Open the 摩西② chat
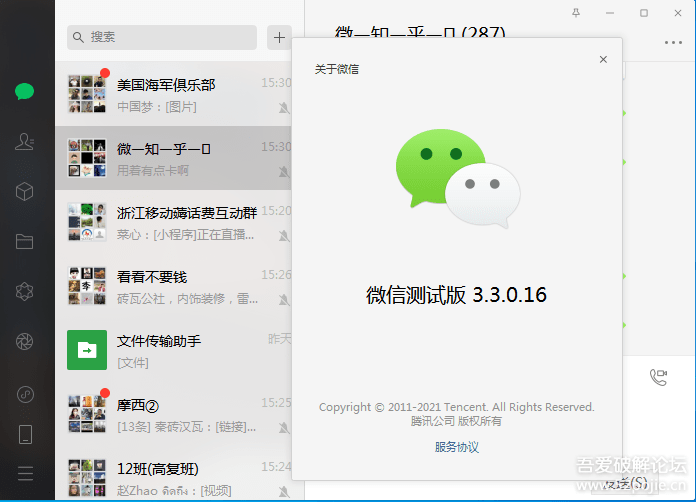The height and width of the screenshot is (502, 696). click(173, 414)
